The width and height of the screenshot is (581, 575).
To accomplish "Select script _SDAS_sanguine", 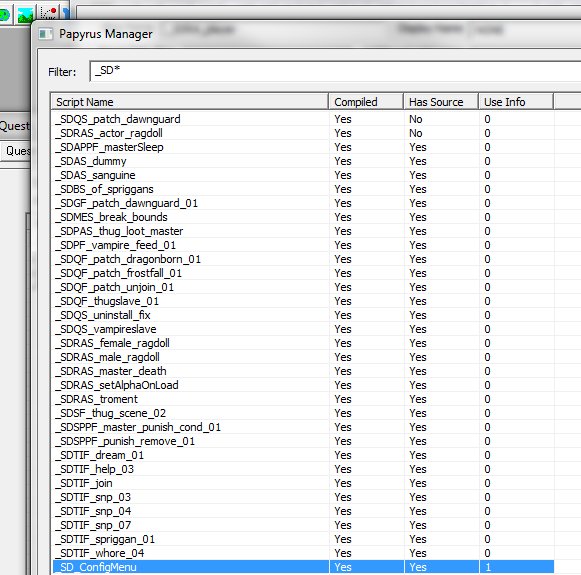I will click(95, 175).
